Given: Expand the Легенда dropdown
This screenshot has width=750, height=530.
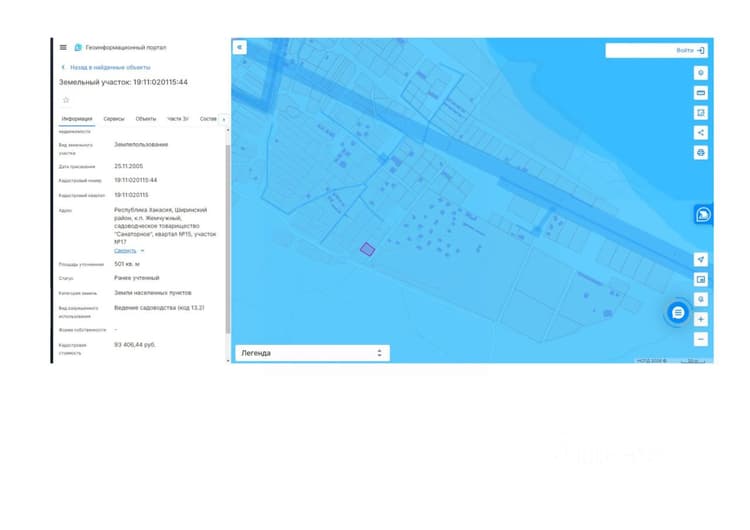Looking at the screenshot, I should 312,353.
